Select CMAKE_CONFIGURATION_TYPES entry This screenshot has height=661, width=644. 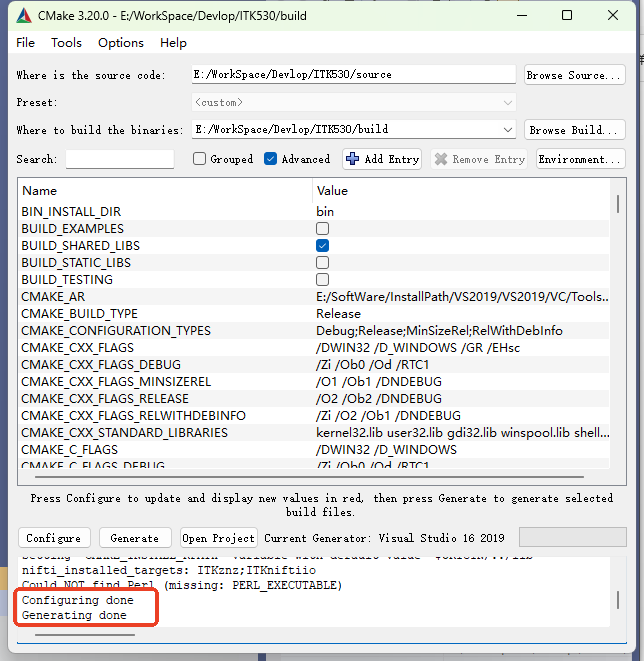(116, 330)
